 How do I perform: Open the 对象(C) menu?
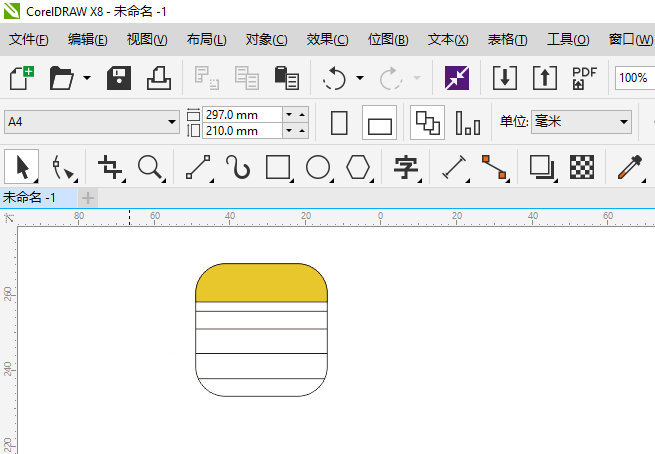coord(267,40)
